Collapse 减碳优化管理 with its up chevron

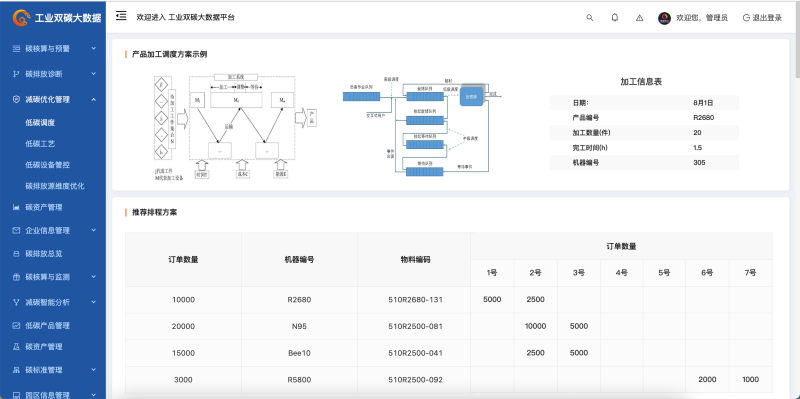pos(93,99)
